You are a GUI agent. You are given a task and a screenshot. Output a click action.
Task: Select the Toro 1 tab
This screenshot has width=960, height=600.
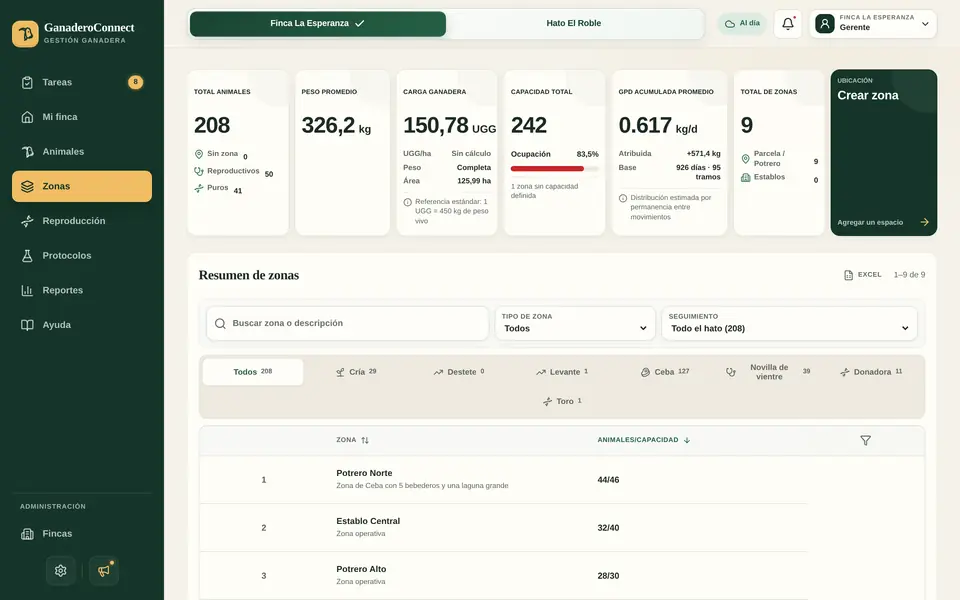tap(562, 402)
